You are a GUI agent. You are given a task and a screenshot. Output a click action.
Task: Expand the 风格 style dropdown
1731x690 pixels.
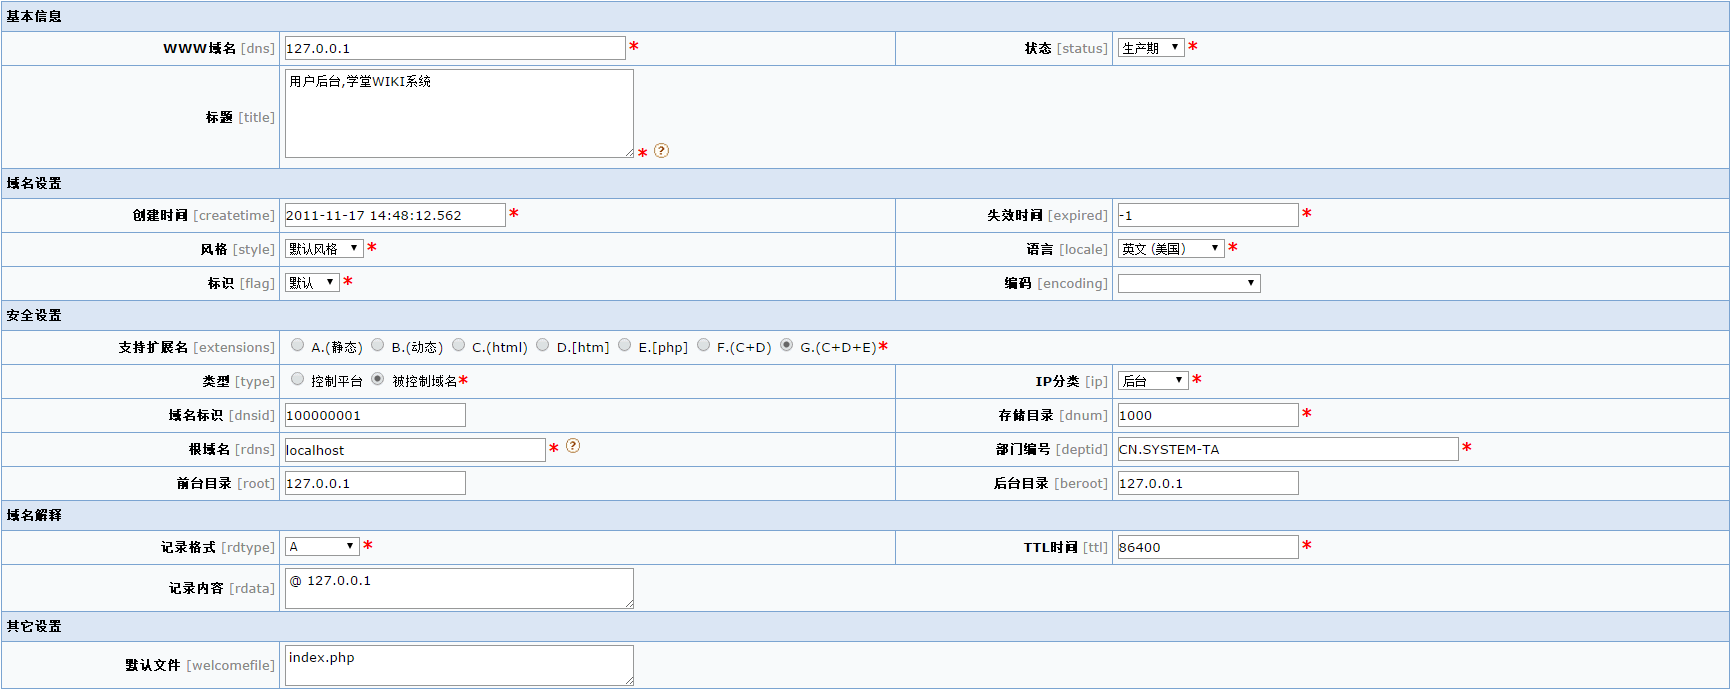(x=323, y=249)
